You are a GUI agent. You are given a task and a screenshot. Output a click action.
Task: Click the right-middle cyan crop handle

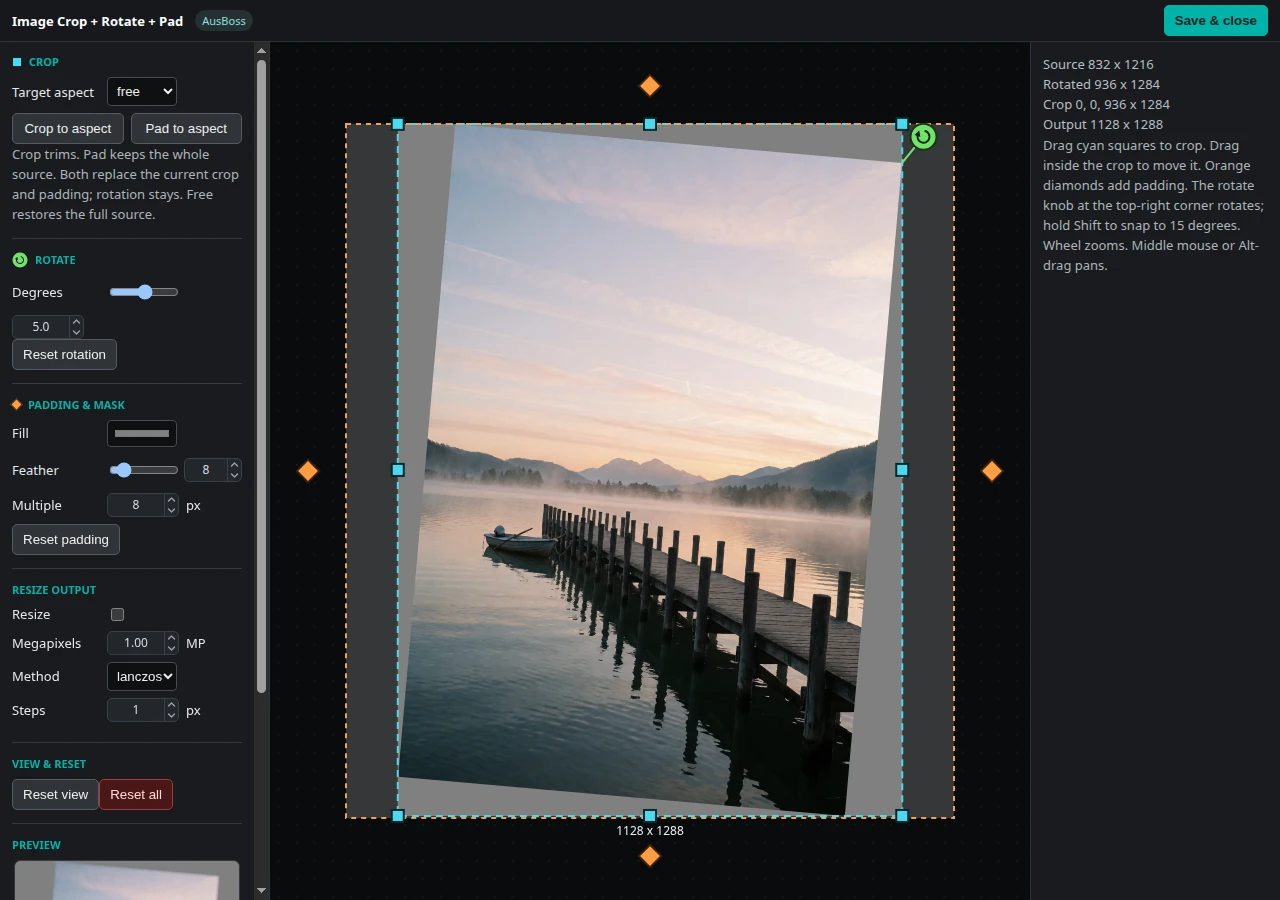coord(902,470)
